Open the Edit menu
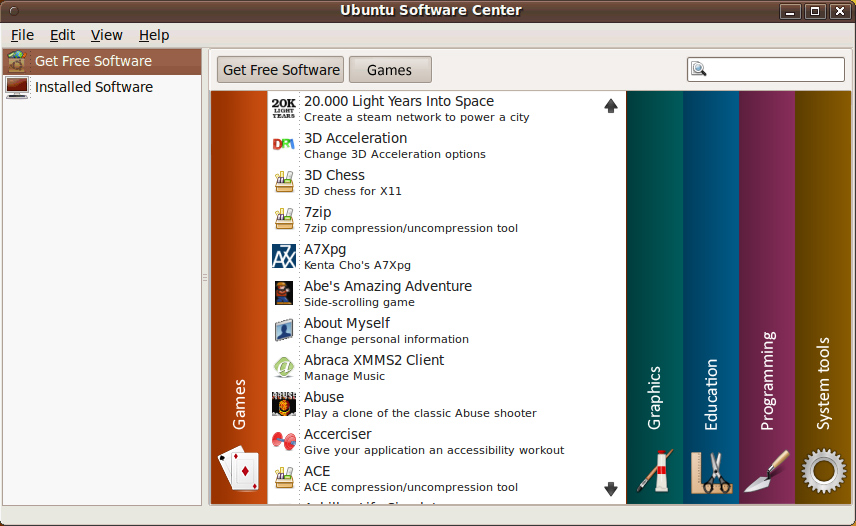The image size is (856, 526). pyautogui.click(x=62, y=35)
